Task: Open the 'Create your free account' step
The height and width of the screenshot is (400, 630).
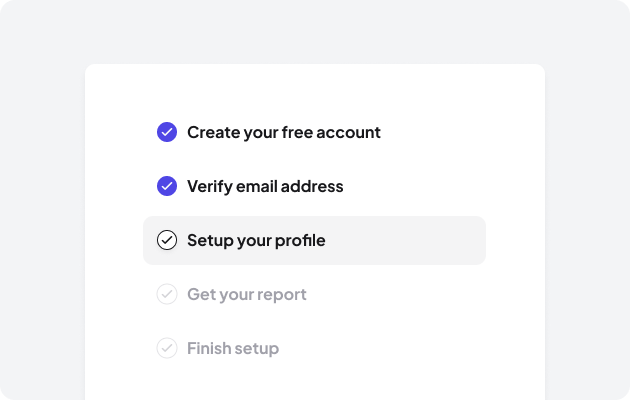Action: click(x=283, y=132)
